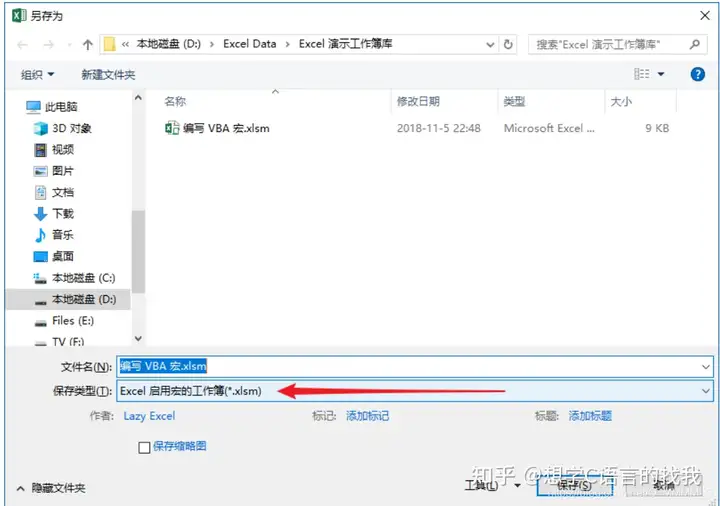The width and height of the screenshot is (720, 506).
Task: Click the view layout icon
Action: coord(641,74)
